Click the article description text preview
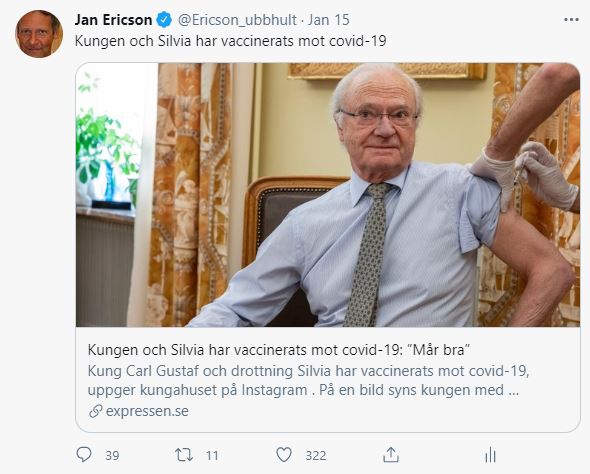Screen dimensions: 590x474 point(309,380)
